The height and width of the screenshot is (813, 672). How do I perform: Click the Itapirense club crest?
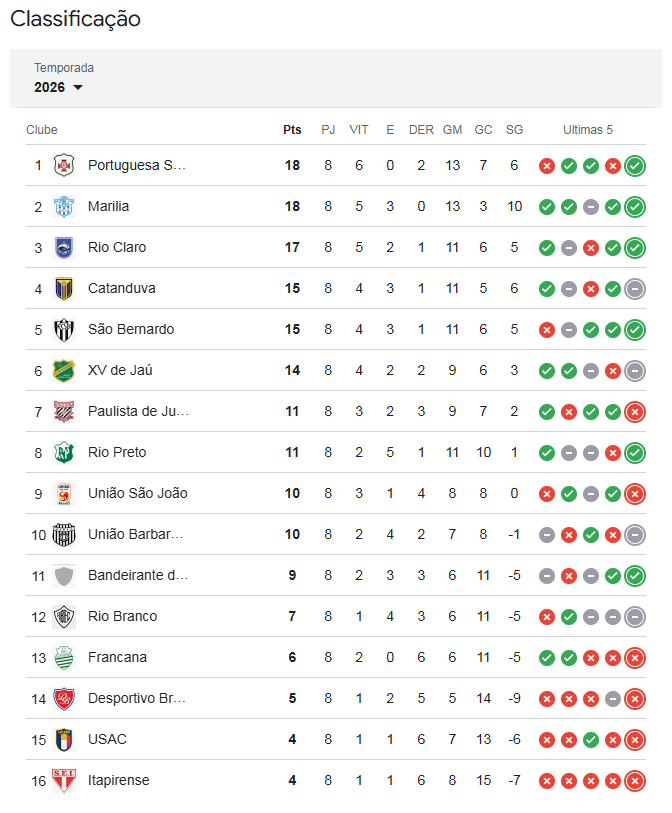[64, 780]
